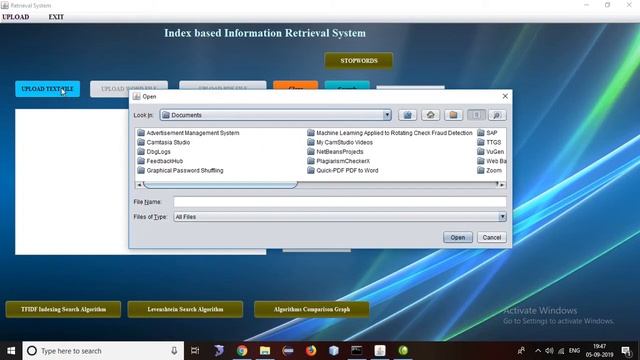Click the taskbar search box
640x360 pixels.
pyautogui.click(x=103, y=351)
